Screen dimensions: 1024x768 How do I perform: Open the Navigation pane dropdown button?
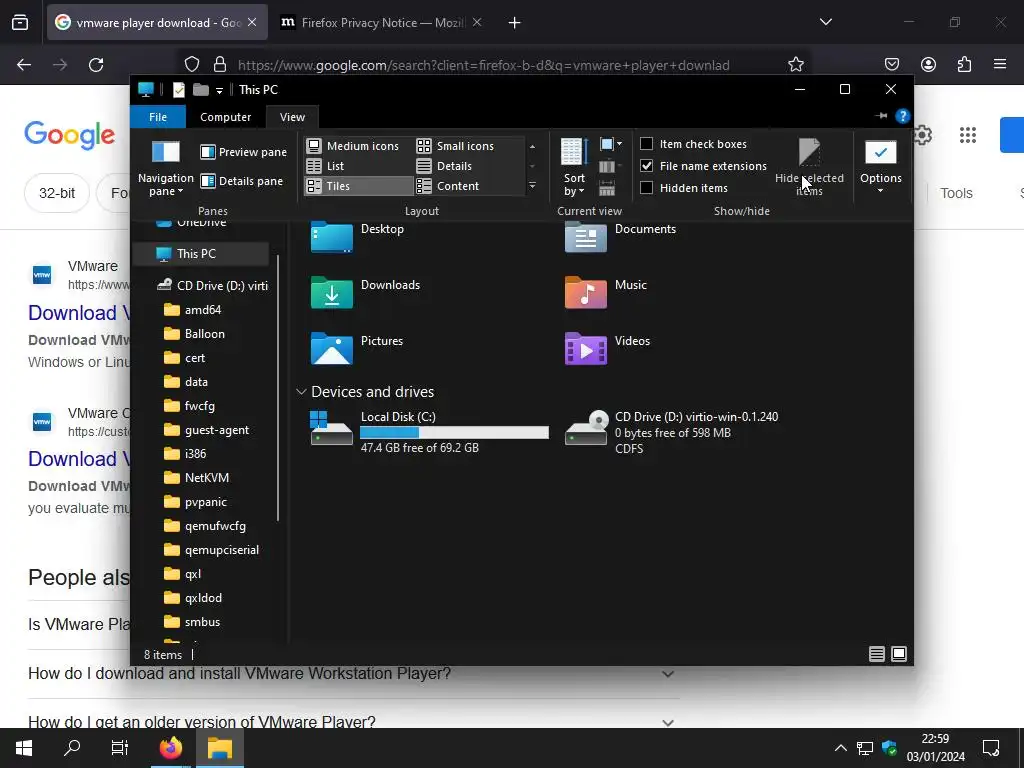[166, 168]
